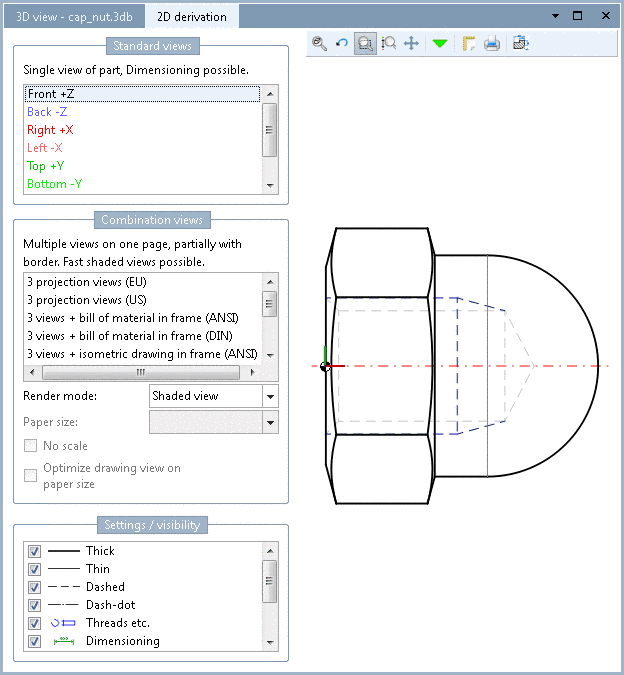Image resolution: width=624 pixels, height=675 pixels.
Task: Switch to the 3D view - cap_nut.3db tab
Action: pos(74,17)
